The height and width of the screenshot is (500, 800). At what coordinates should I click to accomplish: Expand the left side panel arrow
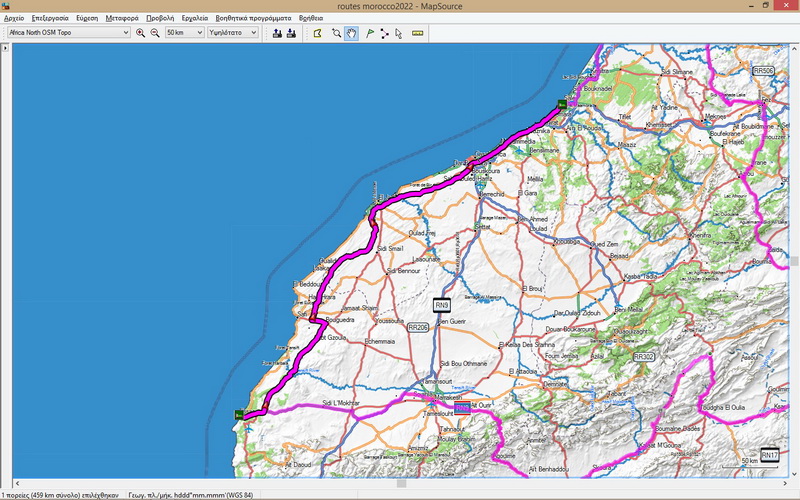click(5, 48)
